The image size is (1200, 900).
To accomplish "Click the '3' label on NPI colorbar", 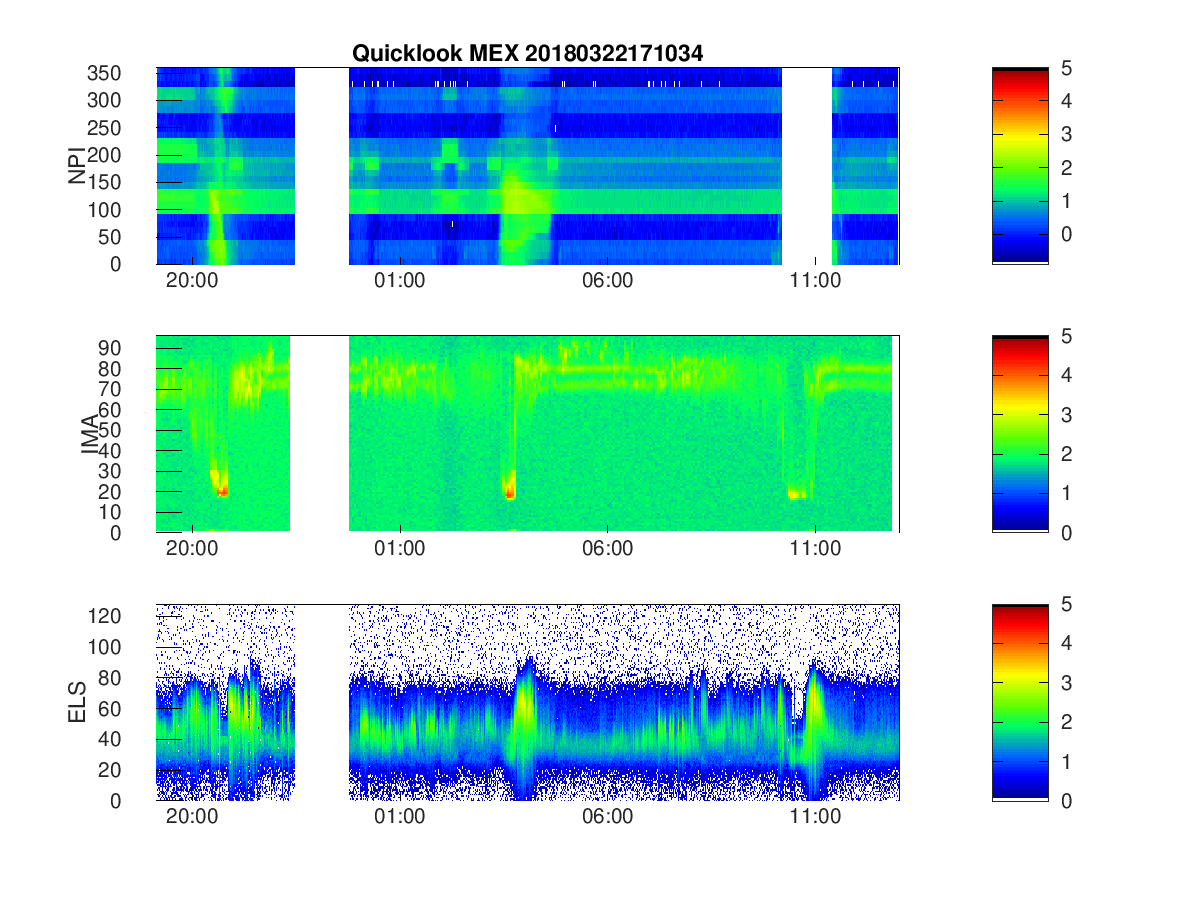I will tap(1066, 134).
